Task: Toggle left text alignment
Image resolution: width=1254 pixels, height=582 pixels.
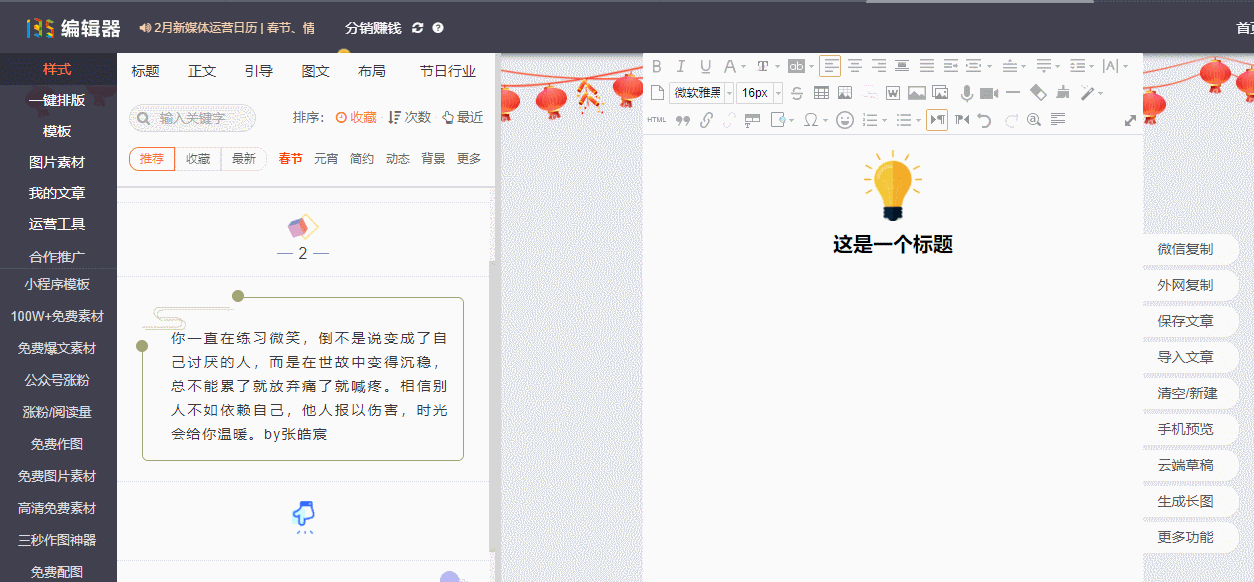Action: [x=830, y=66]
